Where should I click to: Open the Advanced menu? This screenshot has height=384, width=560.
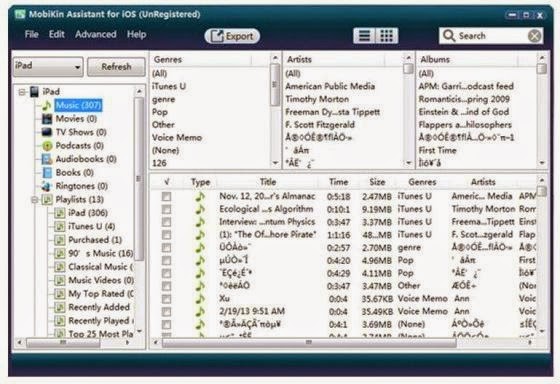click(96, 34)
